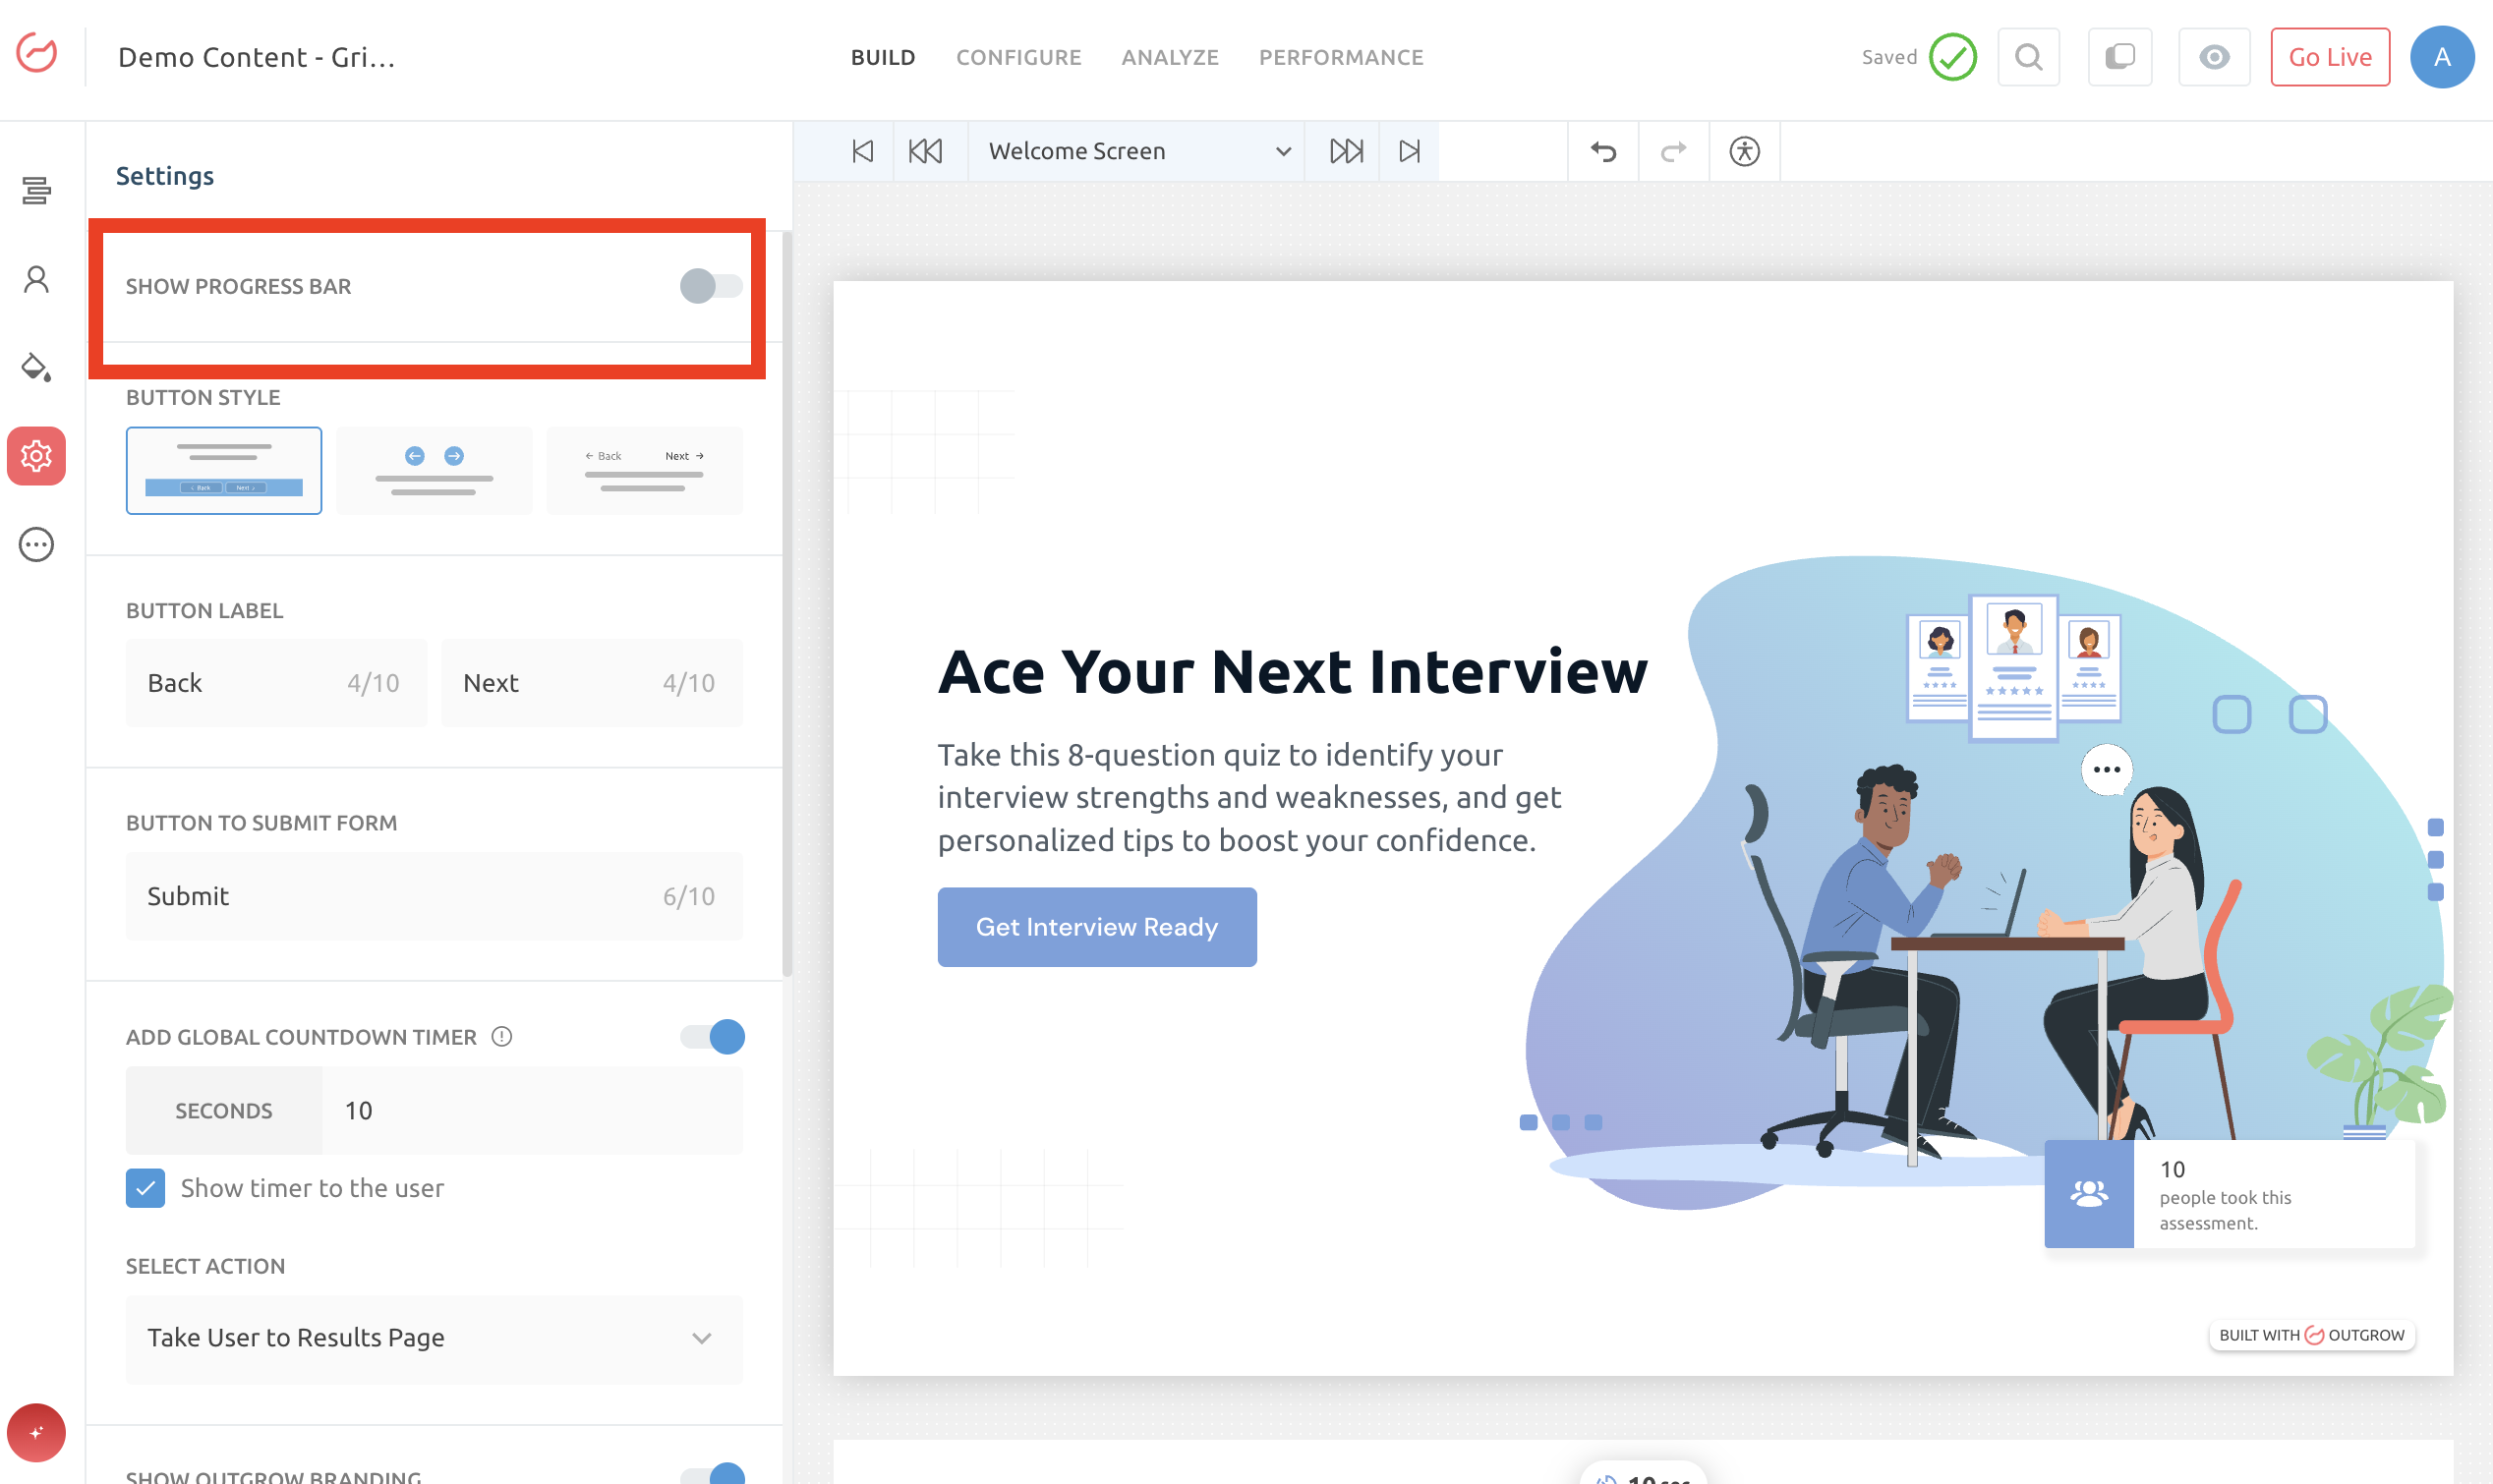
Task: Open the account avatar menu
Action: pos(2441,58)
